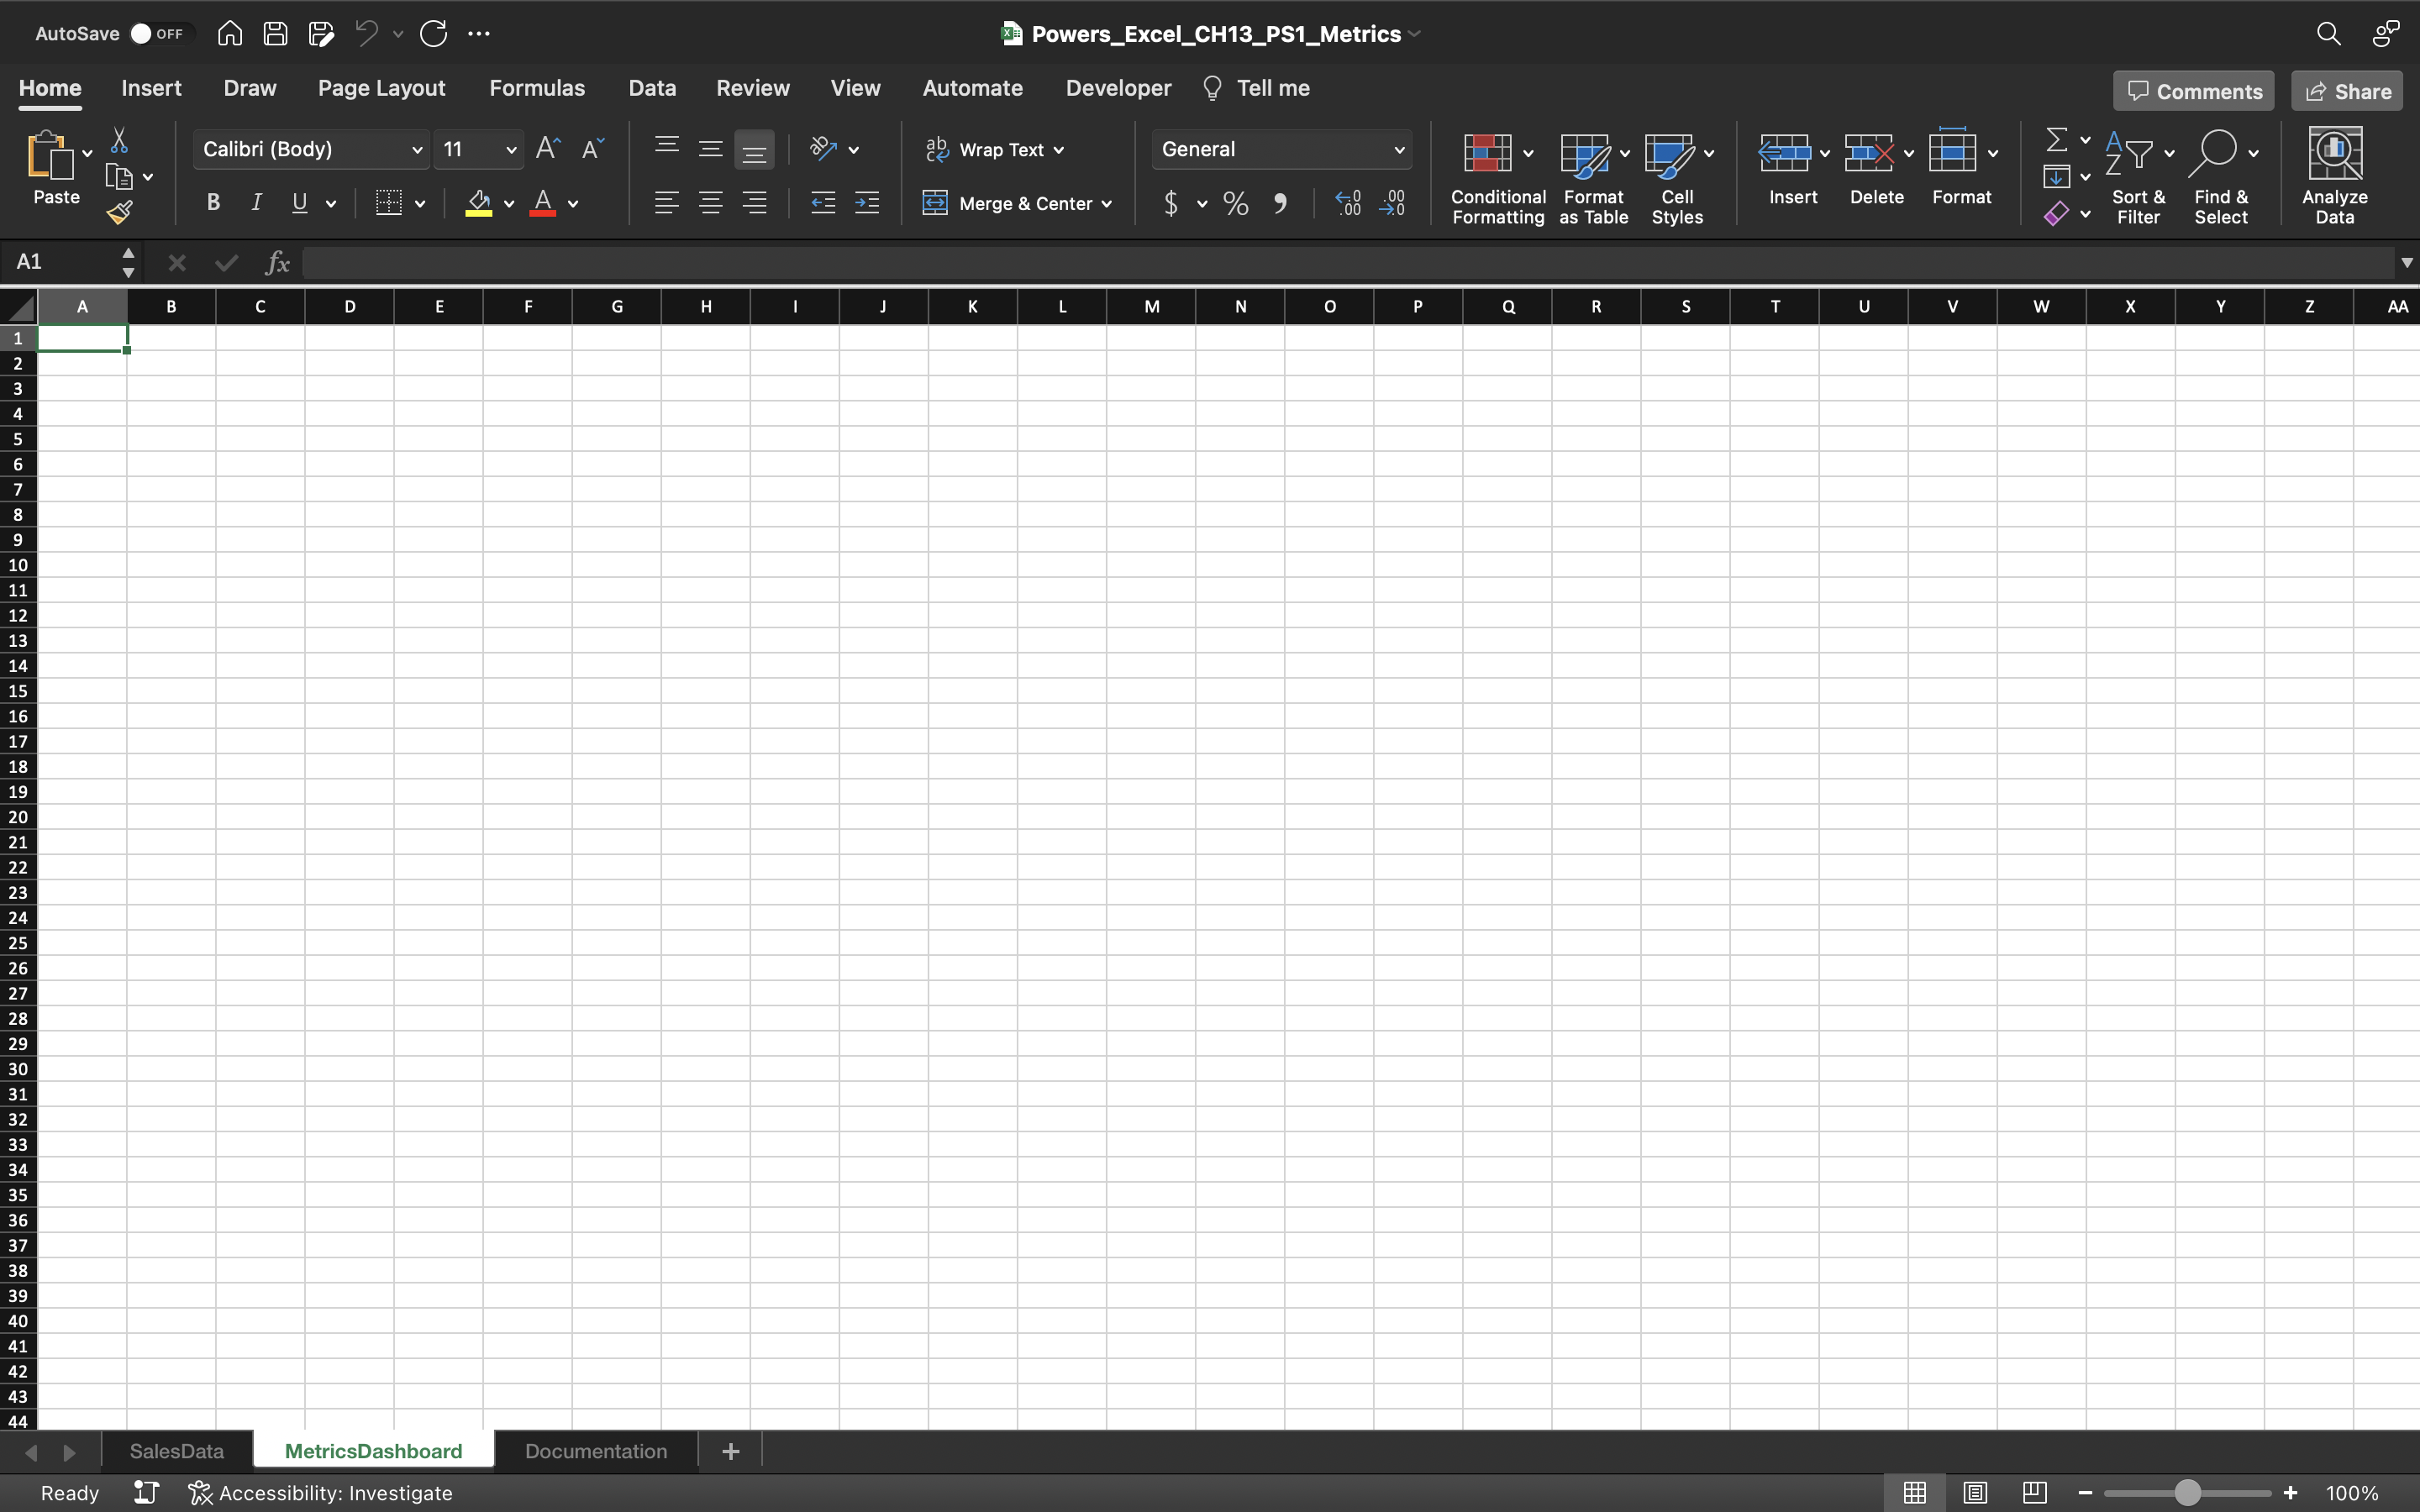Viewport: 2420px width, 1512px height.
Task: Select the Wrap Text option
Action: coord(994,149)
